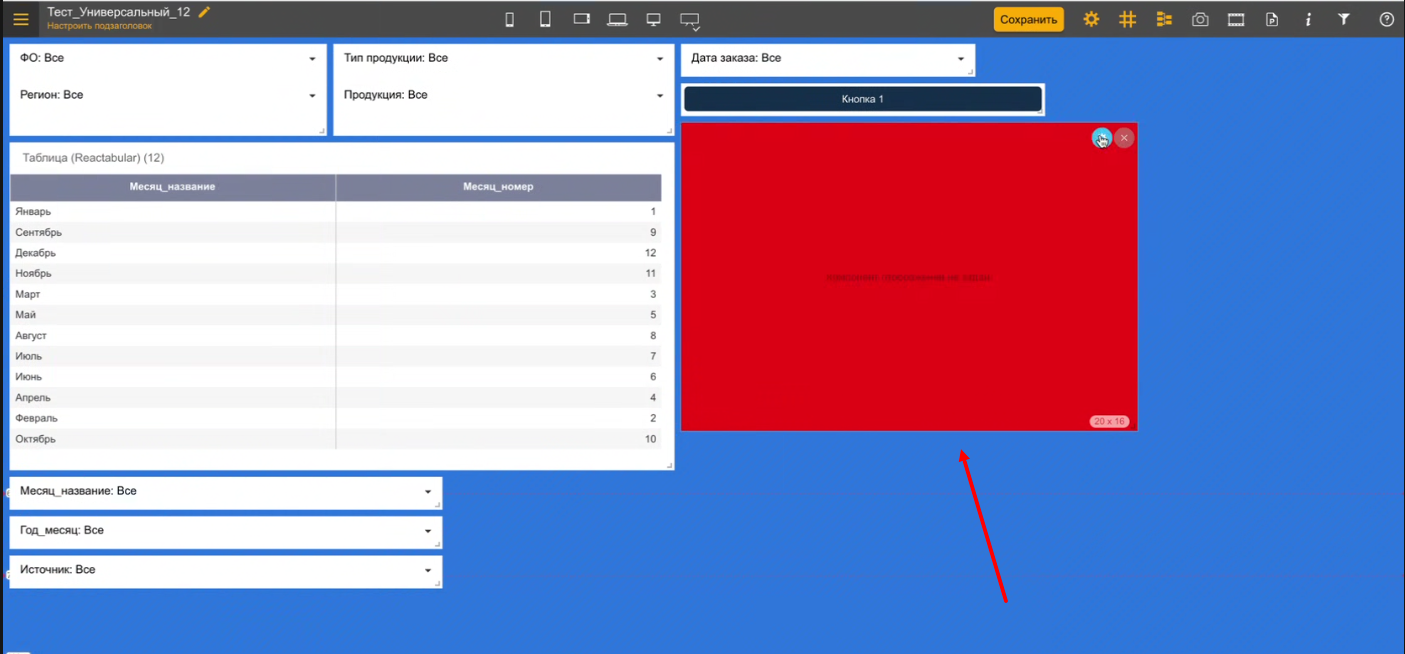Remove the red widget with X button
The height and width of the screenshot is (654, 1405).
pyautogui.click(x=1124, y=138)
